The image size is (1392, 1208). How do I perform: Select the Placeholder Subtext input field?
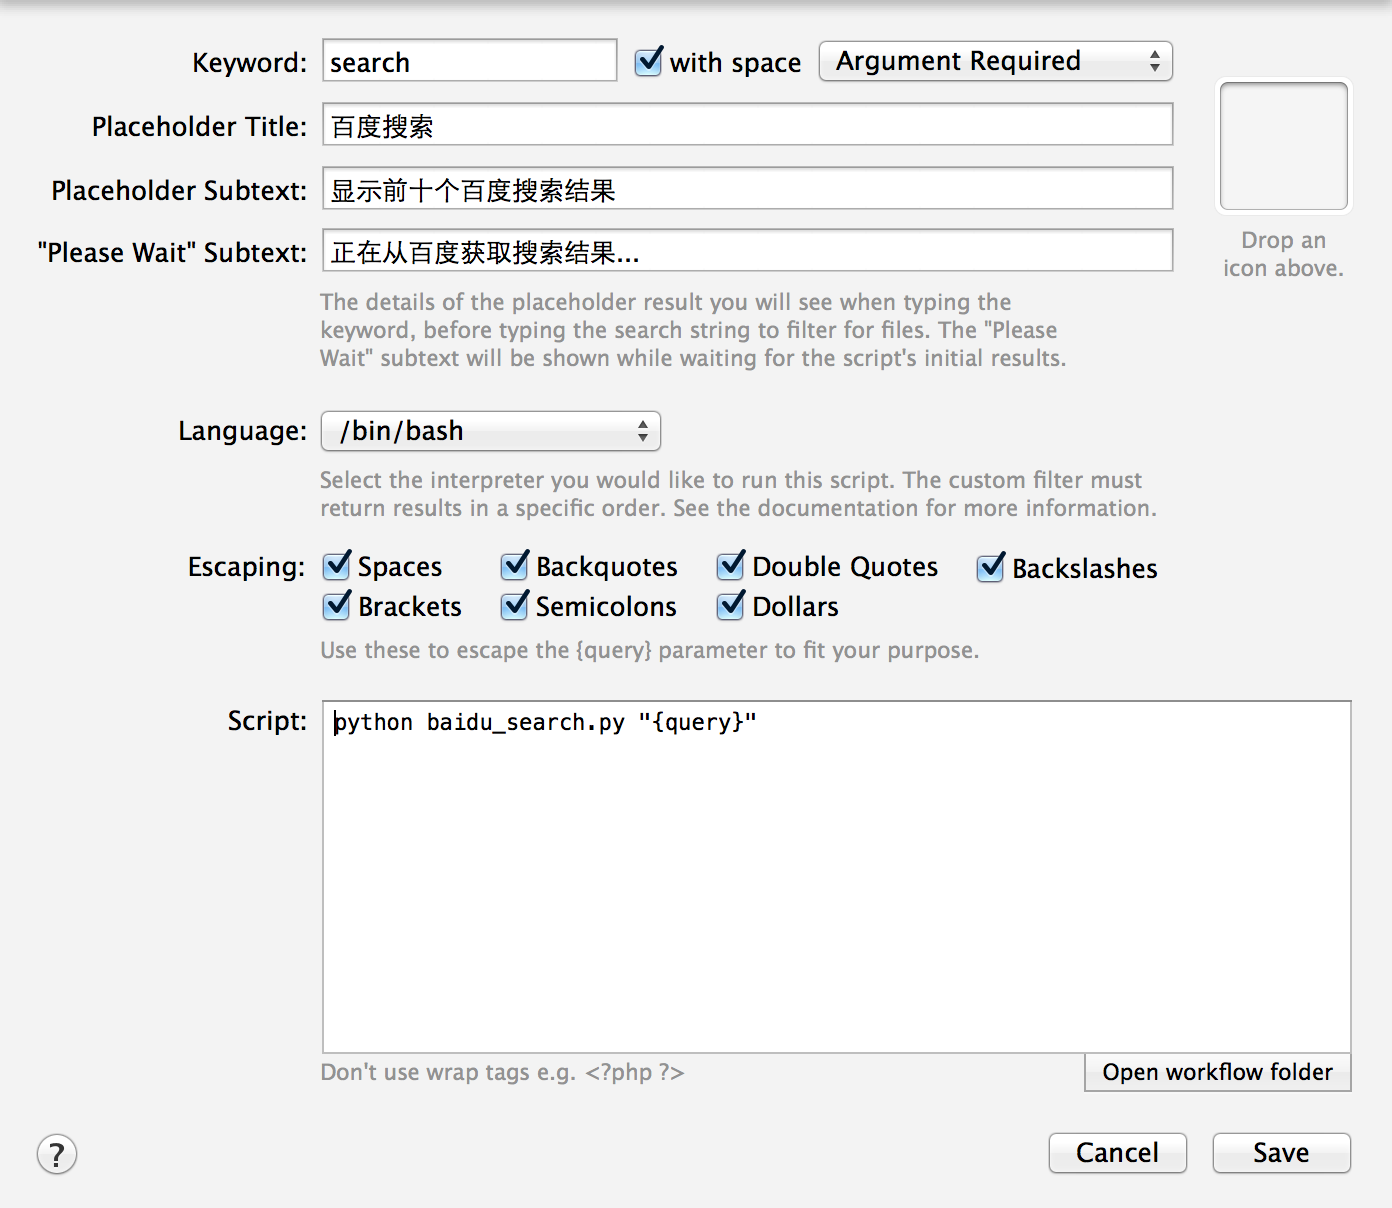pyautogui.click(x=747, y=189)
